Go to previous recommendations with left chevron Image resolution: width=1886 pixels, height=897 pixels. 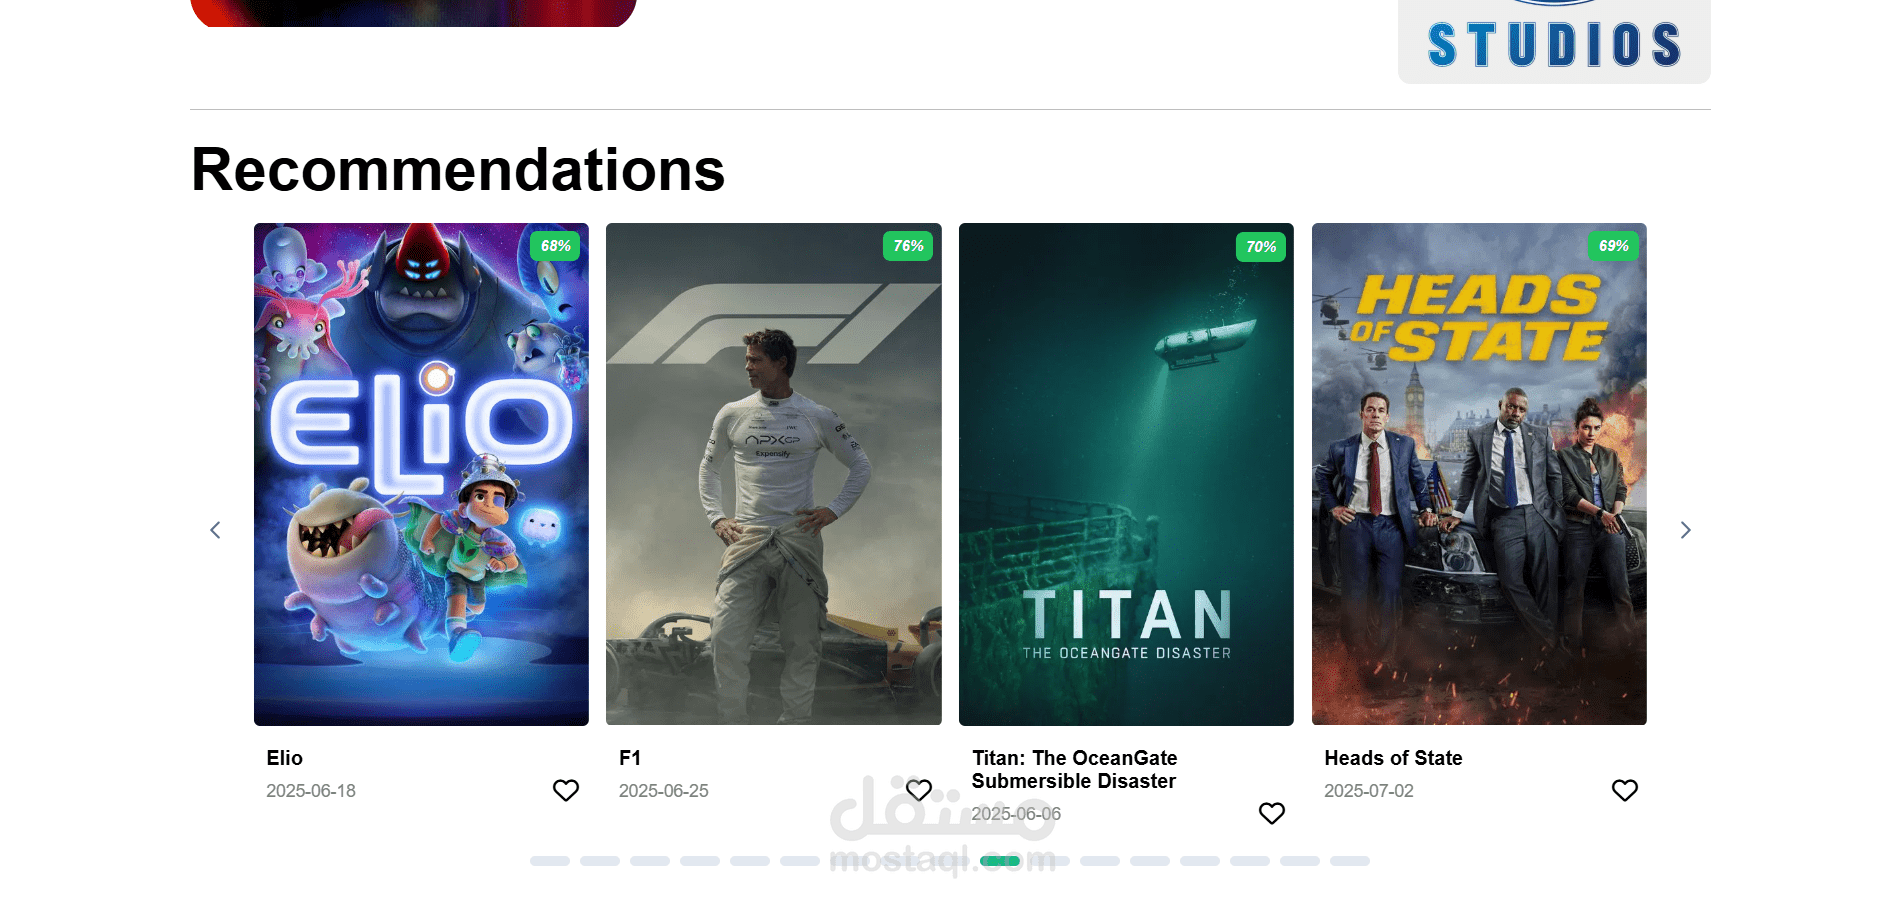[x=215, y=530]
